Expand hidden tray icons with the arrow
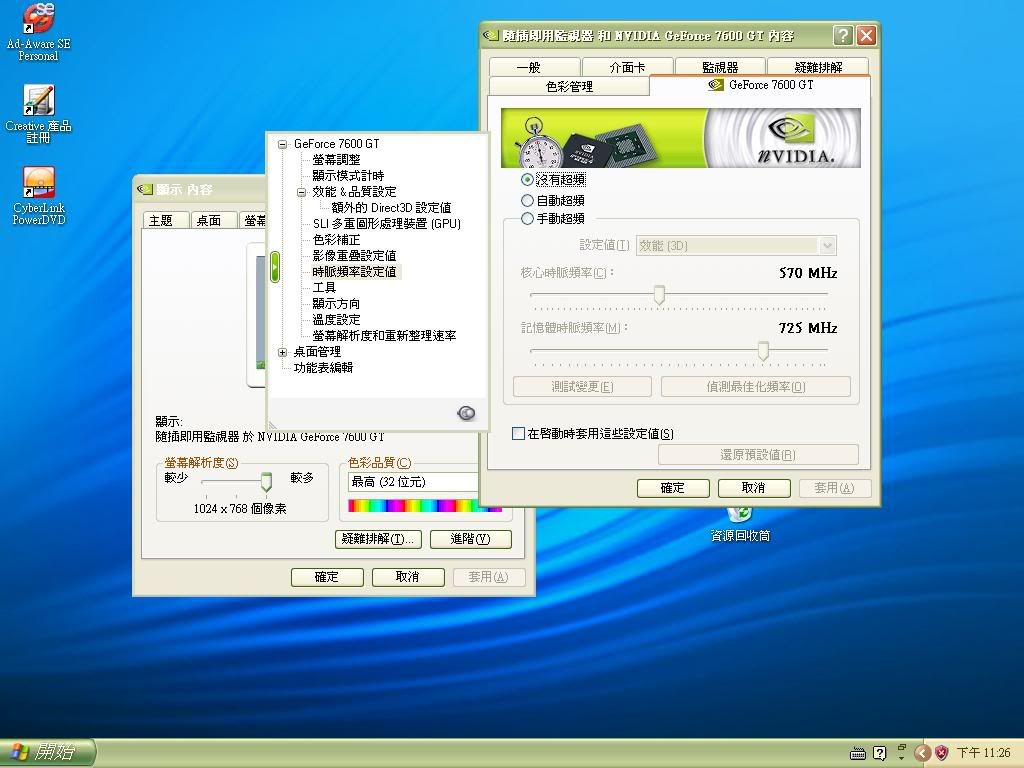 point(922,753)
